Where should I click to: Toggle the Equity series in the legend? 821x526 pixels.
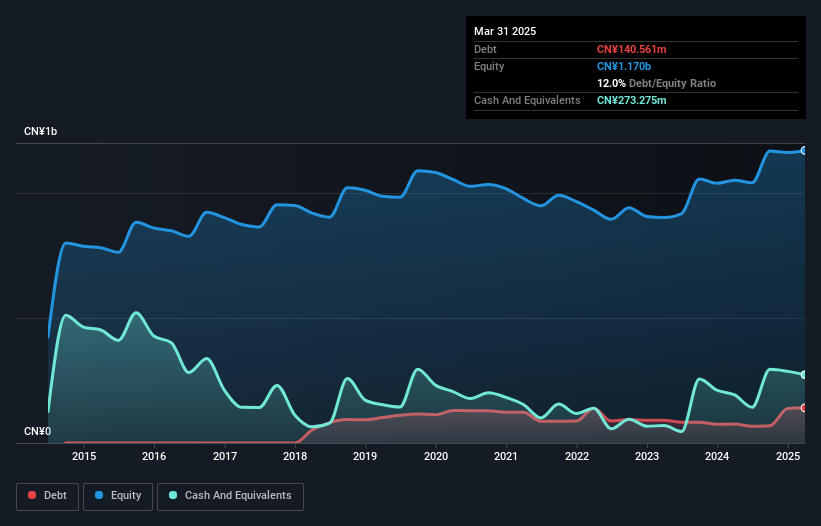[118, 496]
